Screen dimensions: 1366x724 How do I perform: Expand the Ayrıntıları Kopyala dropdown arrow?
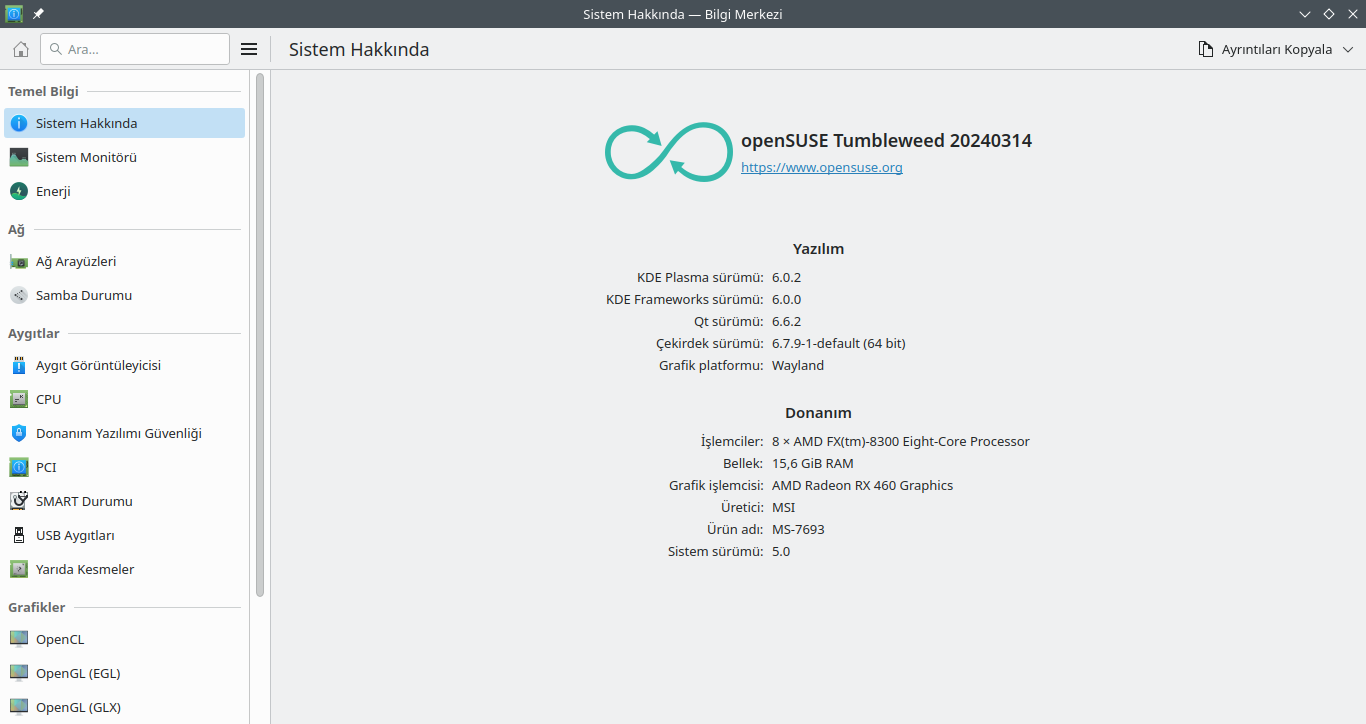1348,49
